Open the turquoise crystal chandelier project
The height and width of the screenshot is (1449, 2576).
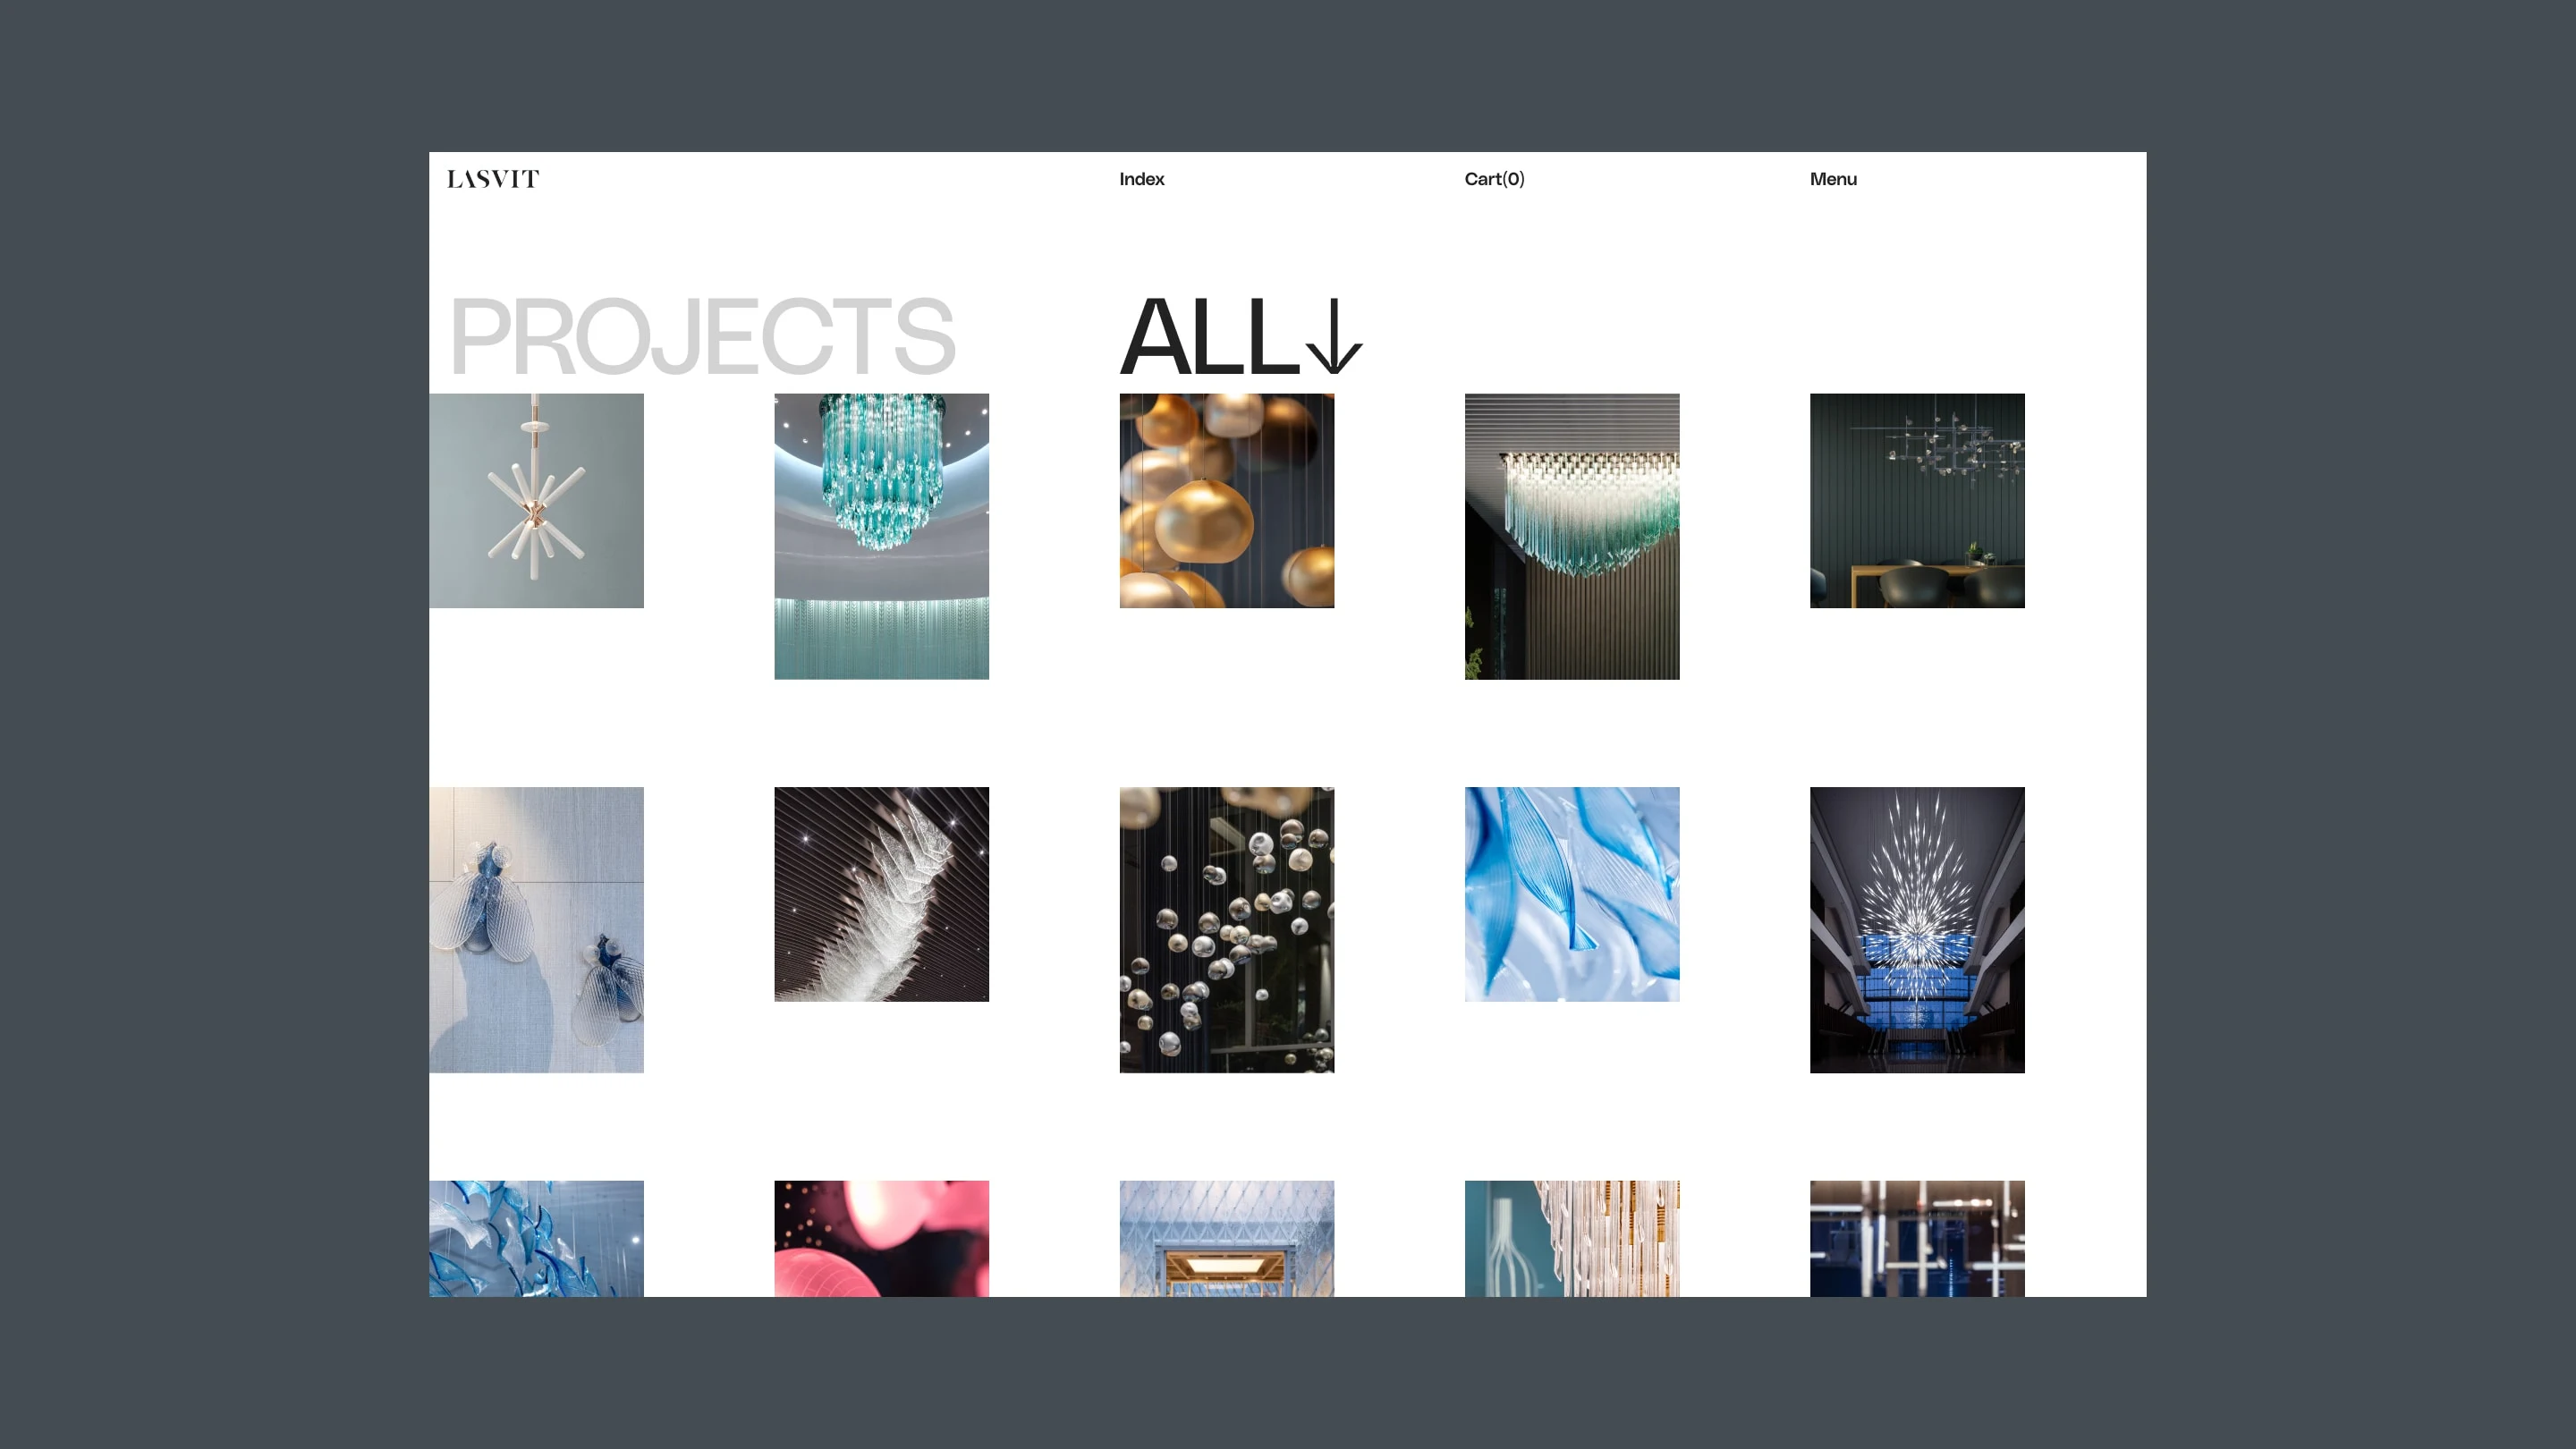[x=881, y=536]
